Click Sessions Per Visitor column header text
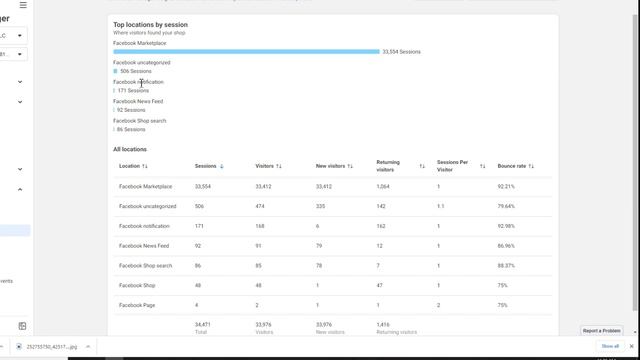Screen dimensions: 640x360 [x=452, y=166]
